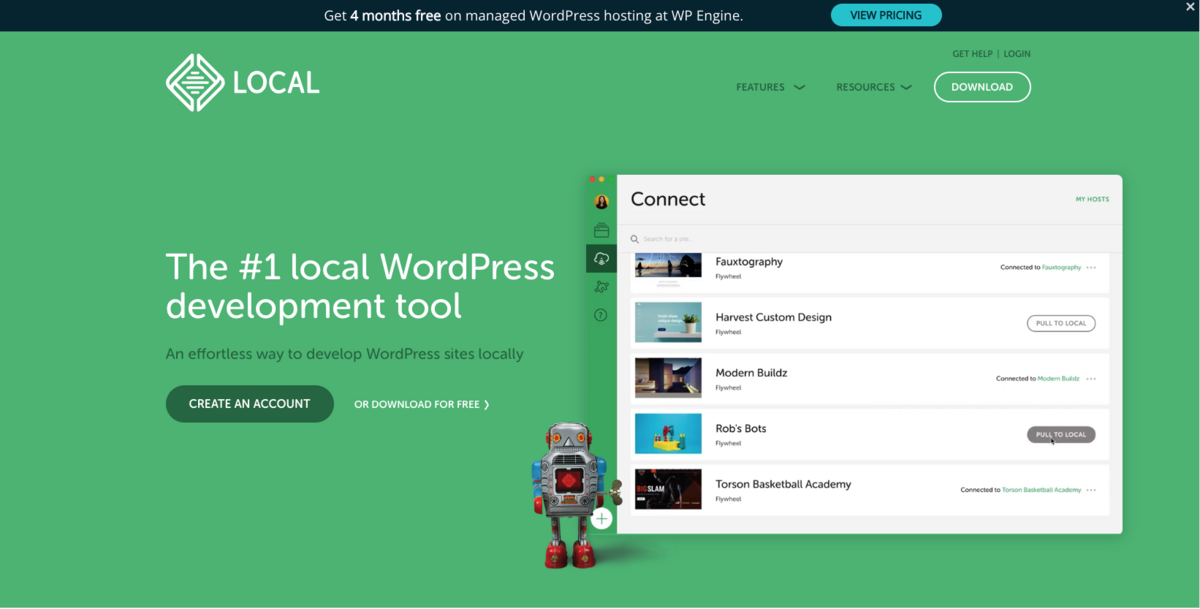Screen dimensions: 1200x609
Task: Open the My Hosts link
Action: click(x=1092, y=200)
